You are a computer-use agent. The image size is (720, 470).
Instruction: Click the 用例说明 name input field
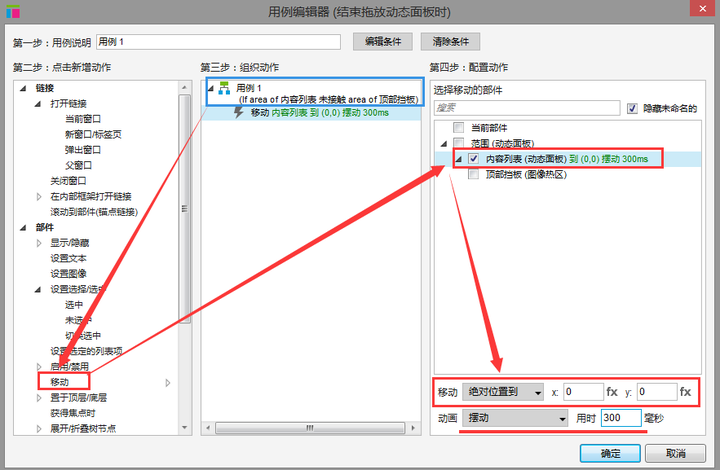click(219, 42)
